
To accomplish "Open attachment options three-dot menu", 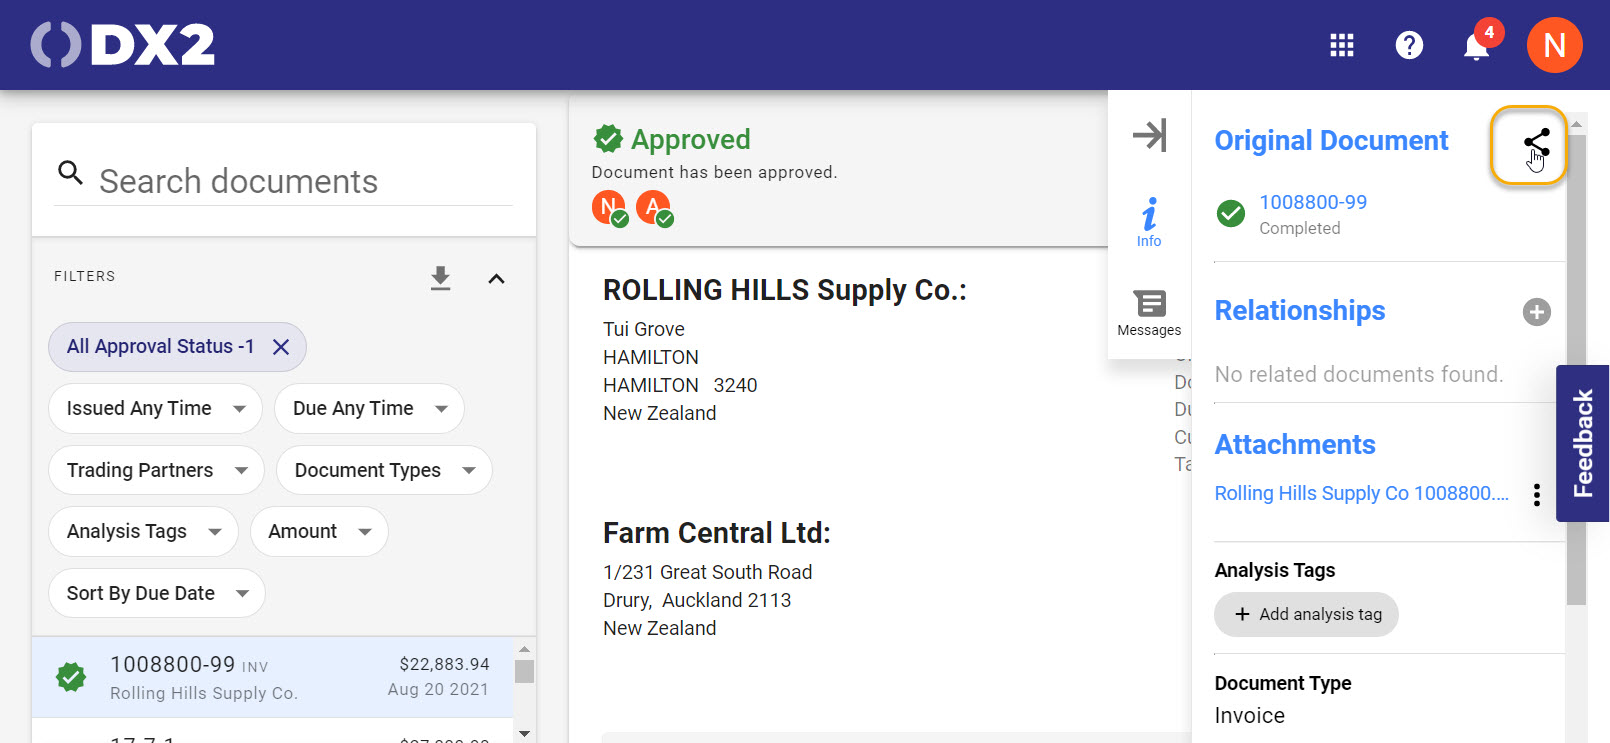I will pos(1536,494).
